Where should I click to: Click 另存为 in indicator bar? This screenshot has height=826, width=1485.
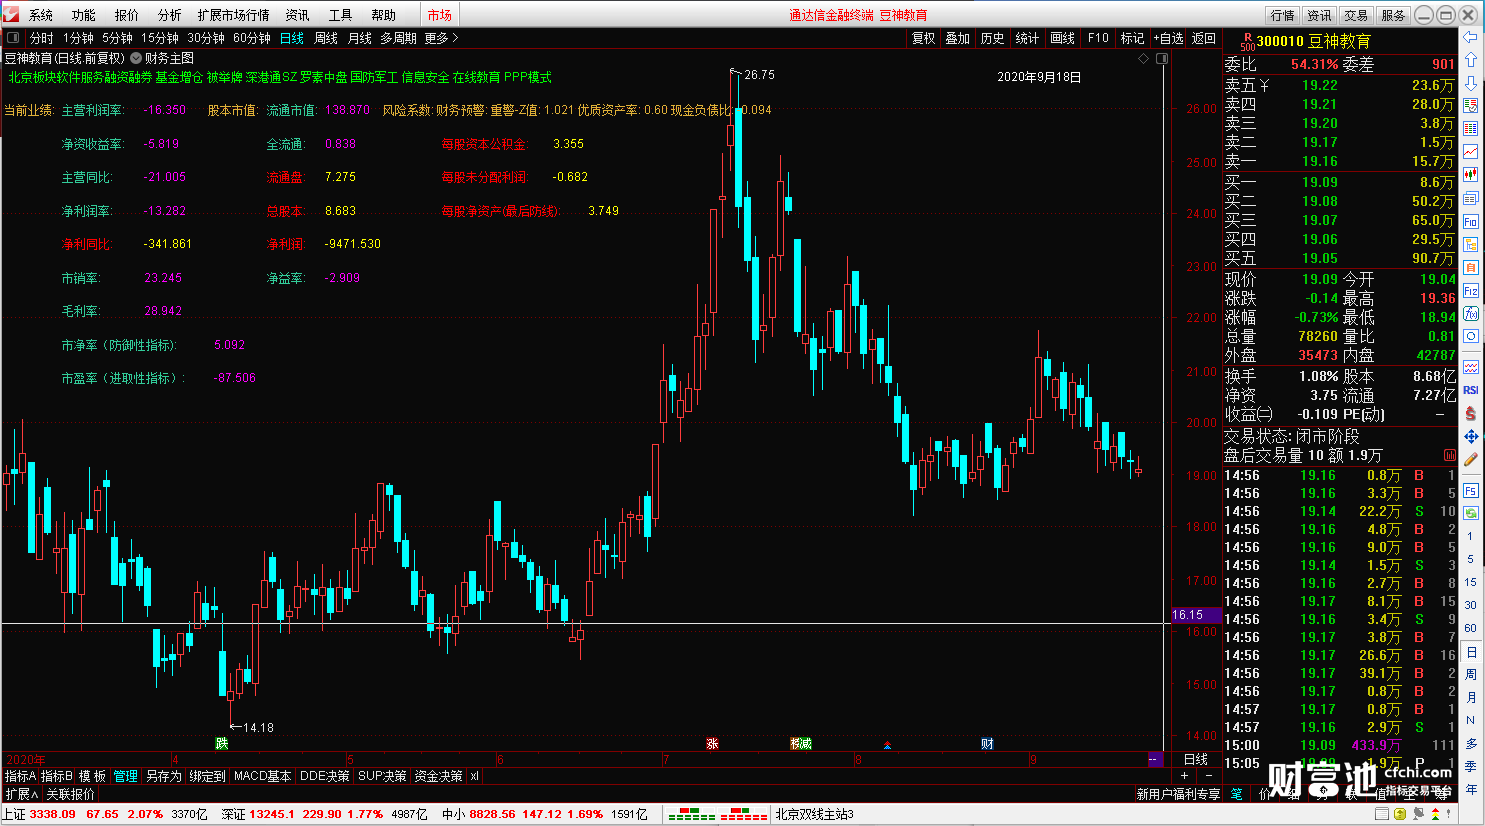164,776
